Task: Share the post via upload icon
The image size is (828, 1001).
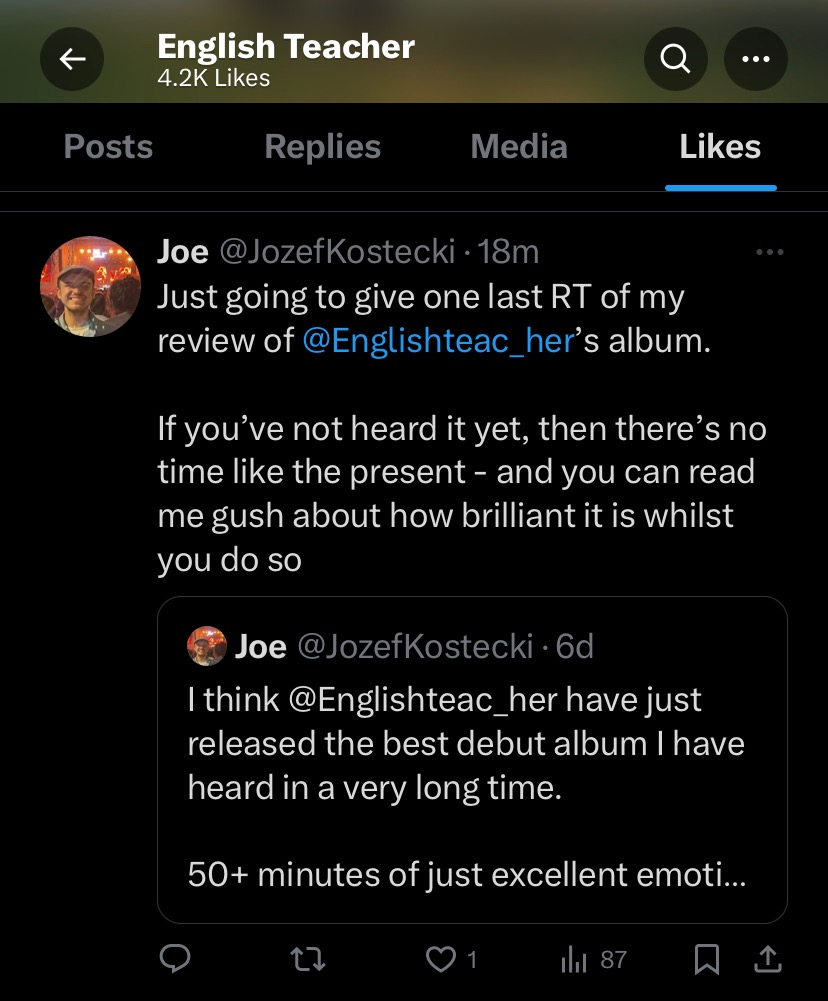Action: (x=767, y=960)
